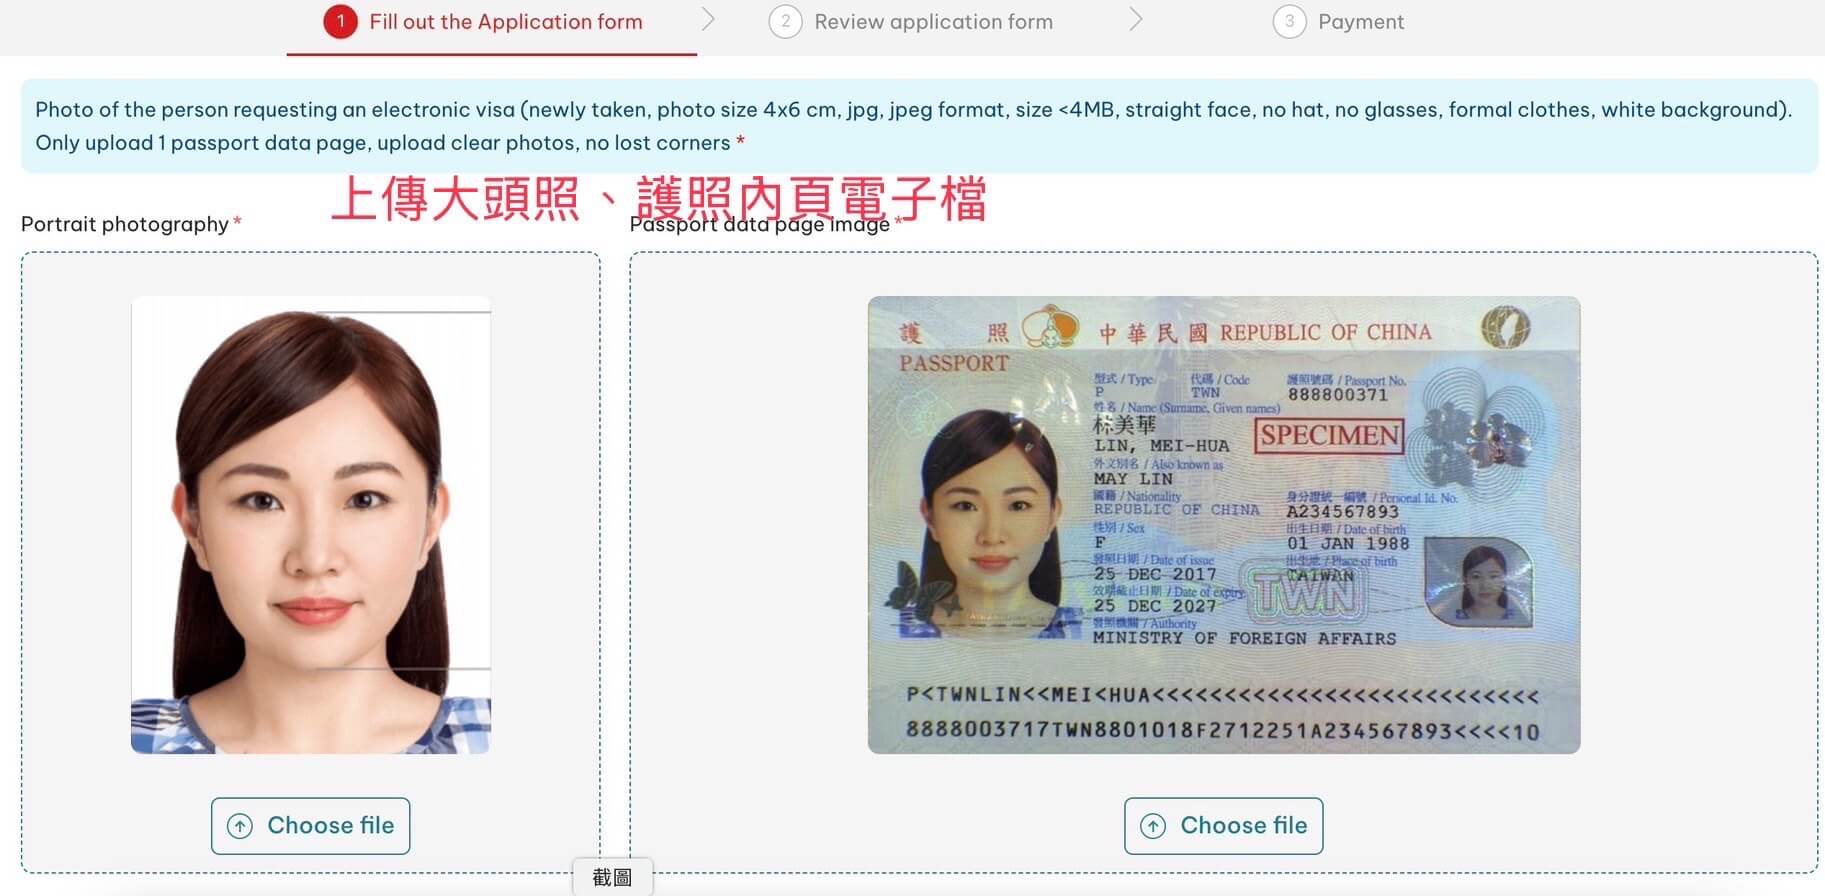Click the 'Passport data page image' label
This screenshot has width=1825, height=896.
(x=760, y=224)
